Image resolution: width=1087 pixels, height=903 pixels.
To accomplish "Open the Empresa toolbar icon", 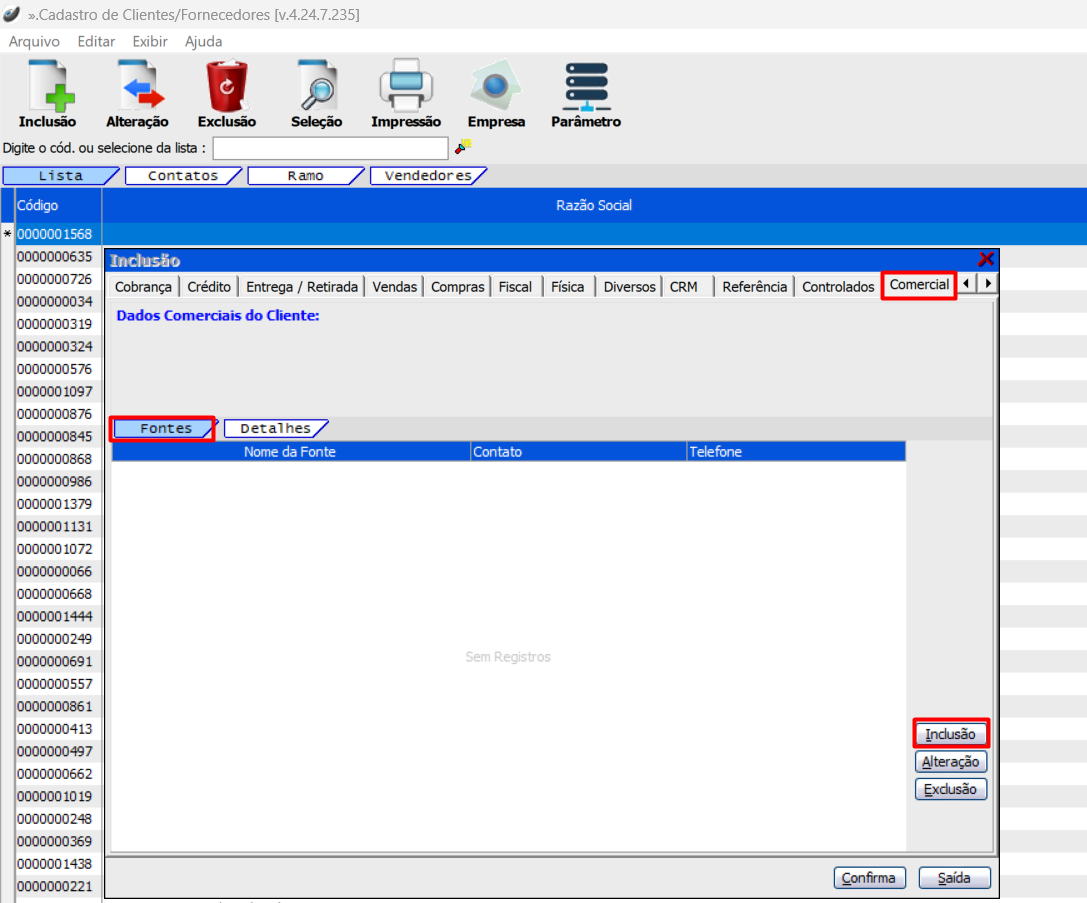I will tap(496, 87).
